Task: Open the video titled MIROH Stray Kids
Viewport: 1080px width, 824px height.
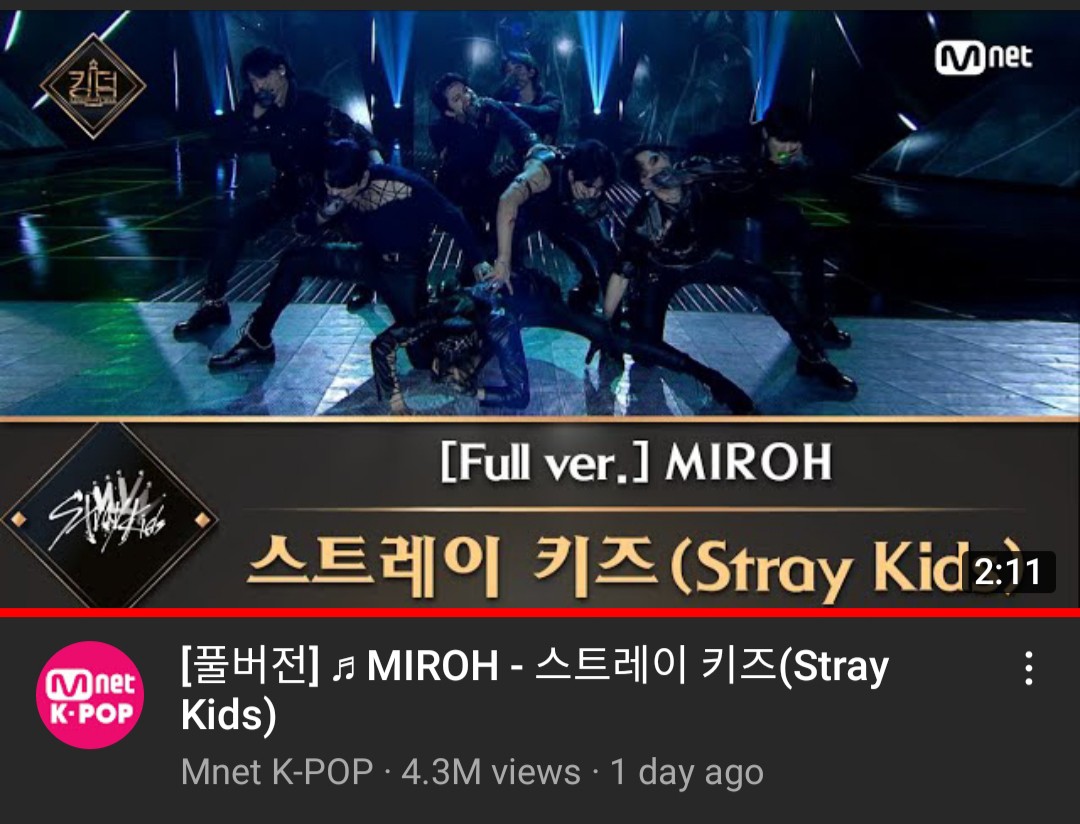Action: 534,690
